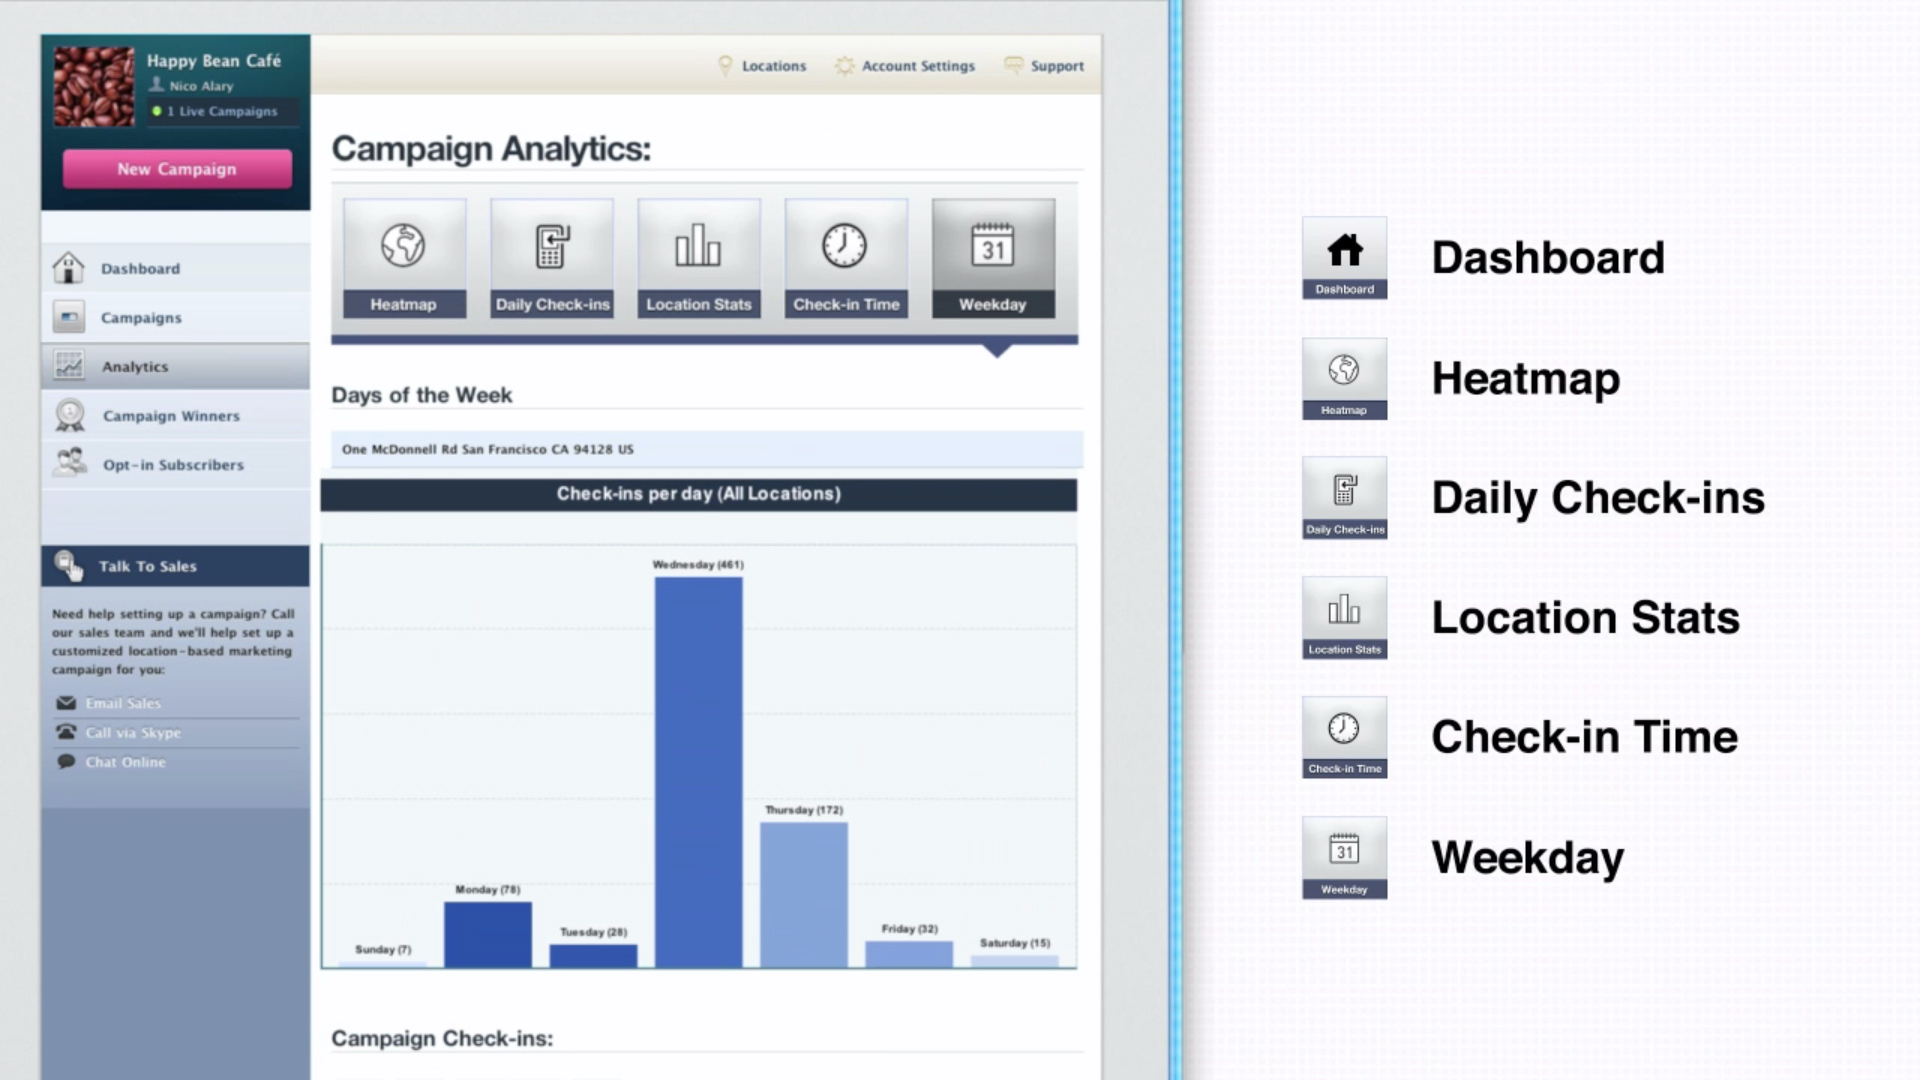The width and height of the screenshot is (1920, 1080).
Task: Click the Weekday calendar icon in the right-hand legend
Action: click(1344, 857)
